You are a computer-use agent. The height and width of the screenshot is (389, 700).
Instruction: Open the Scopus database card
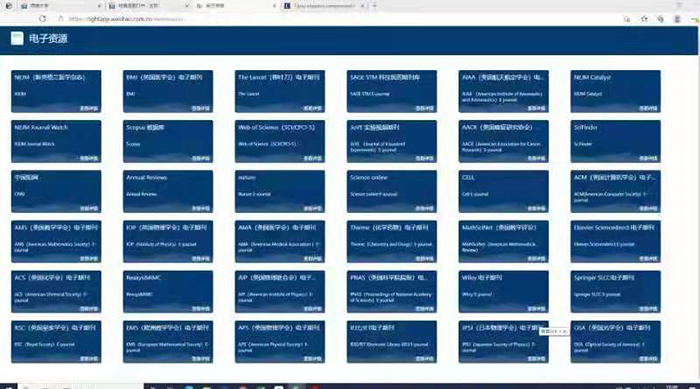(168, 141)
